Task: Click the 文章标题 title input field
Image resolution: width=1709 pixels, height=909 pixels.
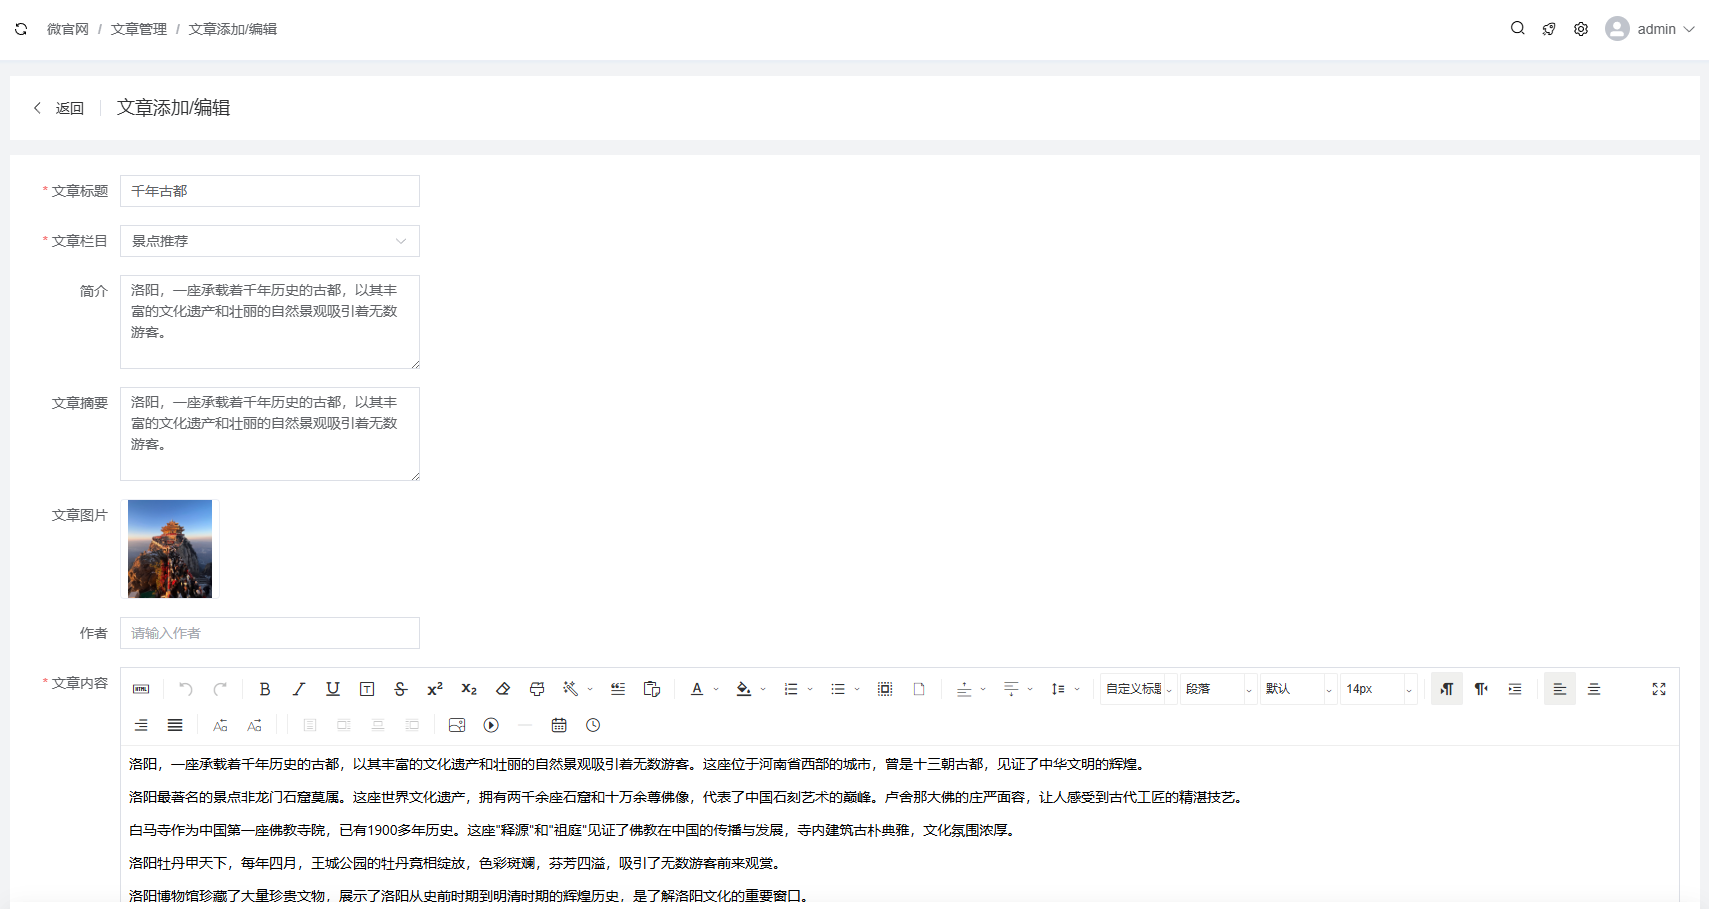Action: coord(270,191)
